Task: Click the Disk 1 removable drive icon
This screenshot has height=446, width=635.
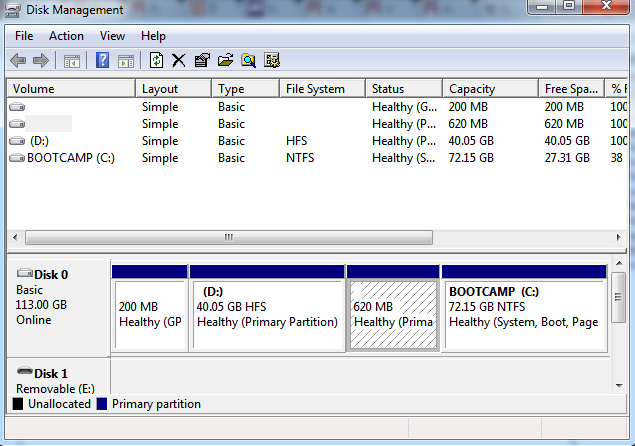Action: [x=25, y=371]
